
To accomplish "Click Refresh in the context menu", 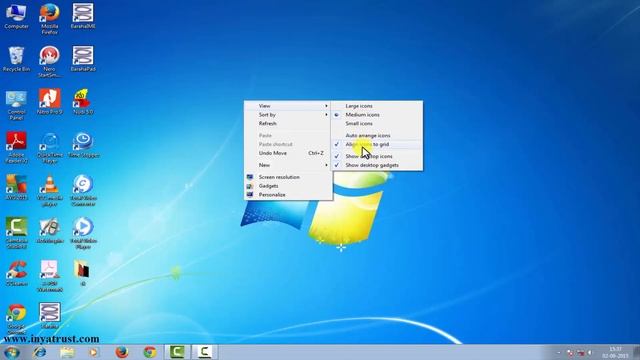I will point(288,123).
